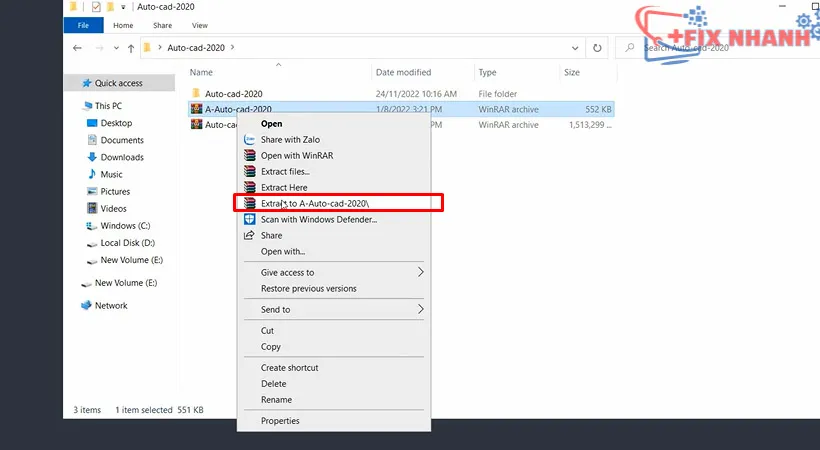The image size is (820, 450).
Task: Choose Open with WinRAR
Action: click(x=297, y=155)
